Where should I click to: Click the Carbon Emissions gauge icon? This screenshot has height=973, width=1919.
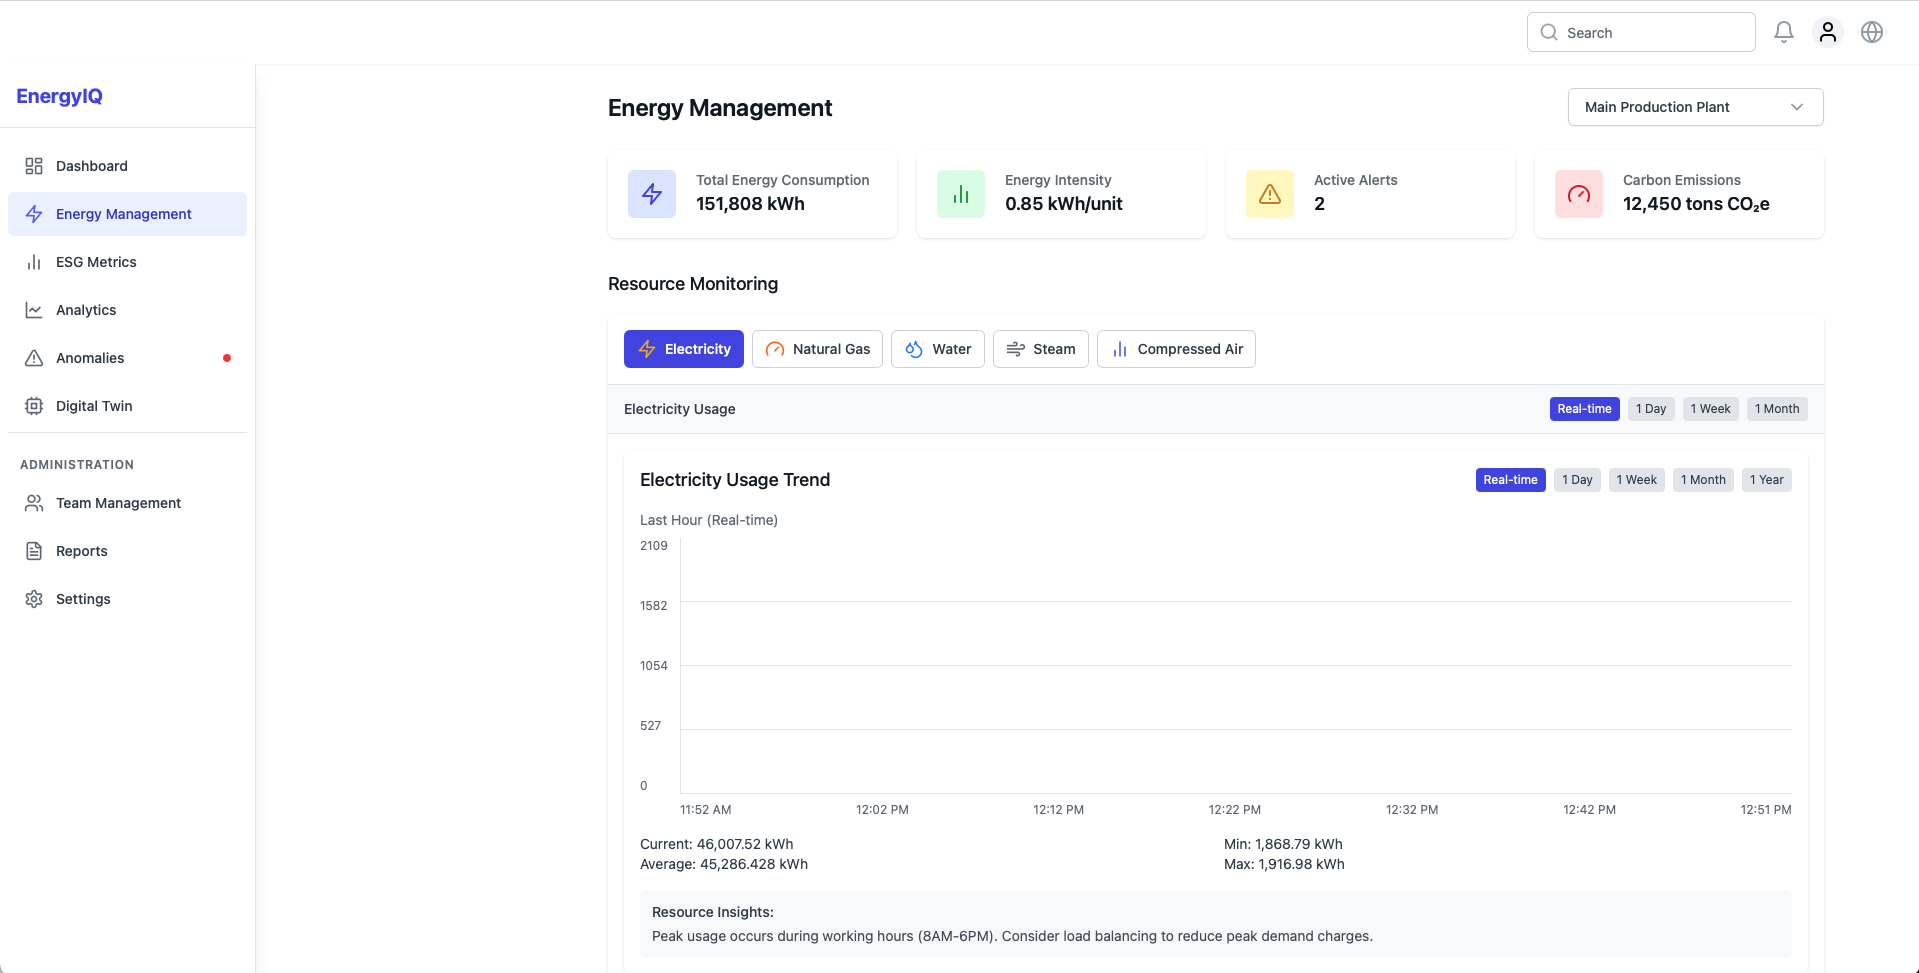(1578, 194)
